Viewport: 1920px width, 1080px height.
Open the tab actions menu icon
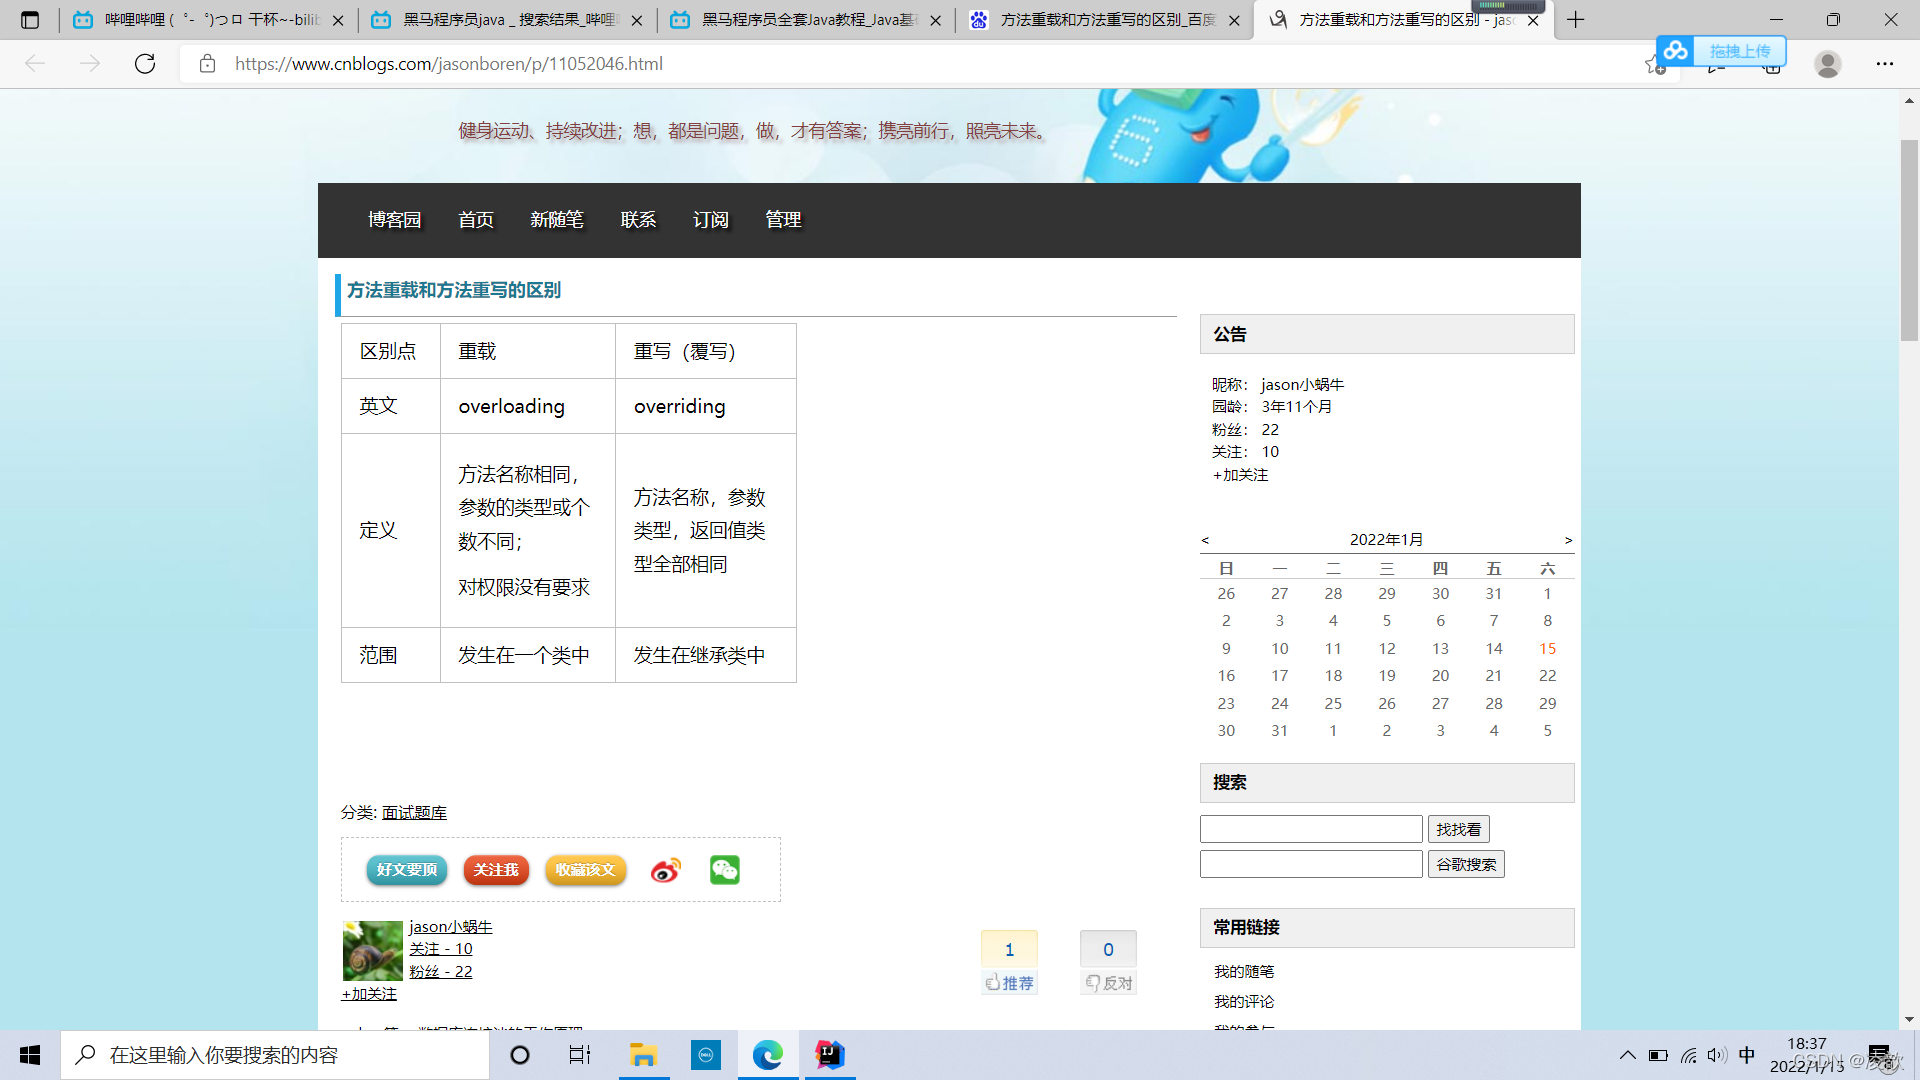[x=30, y=20]
